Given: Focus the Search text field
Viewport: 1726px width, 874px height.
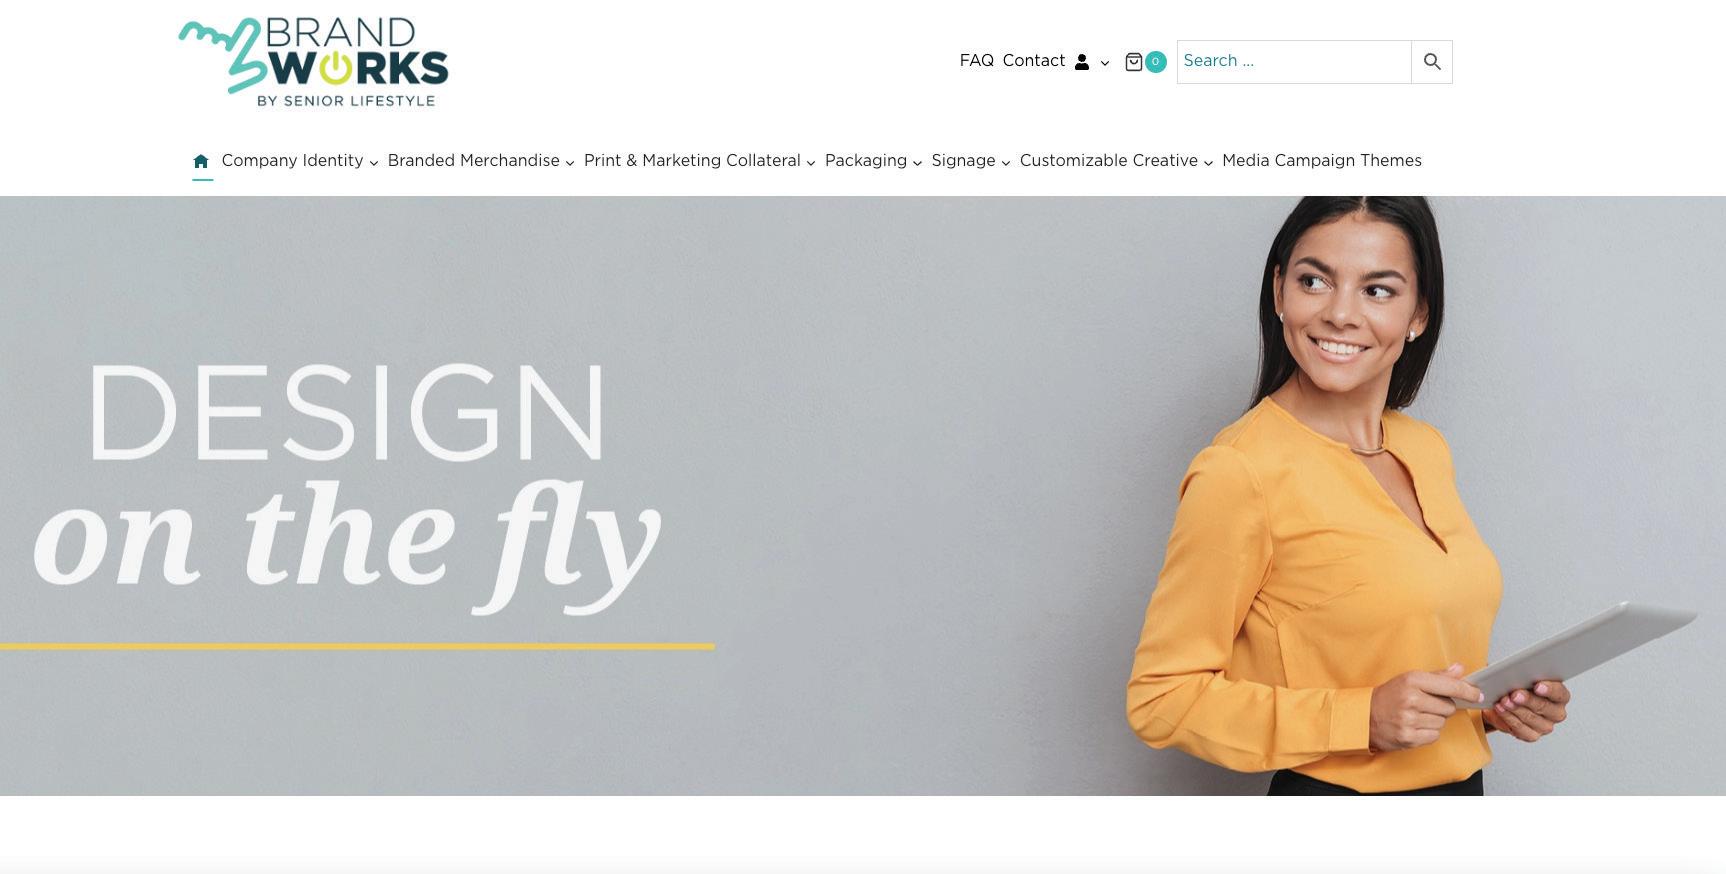Looking at the screenshot, I should [1294, 62].
